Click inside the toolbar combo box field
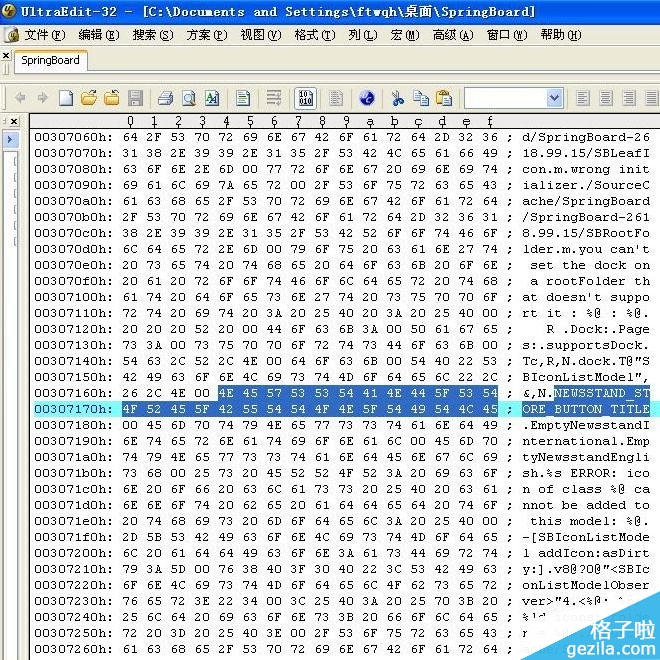The width and height of the screenshot is (660, 660). (505, 98)
